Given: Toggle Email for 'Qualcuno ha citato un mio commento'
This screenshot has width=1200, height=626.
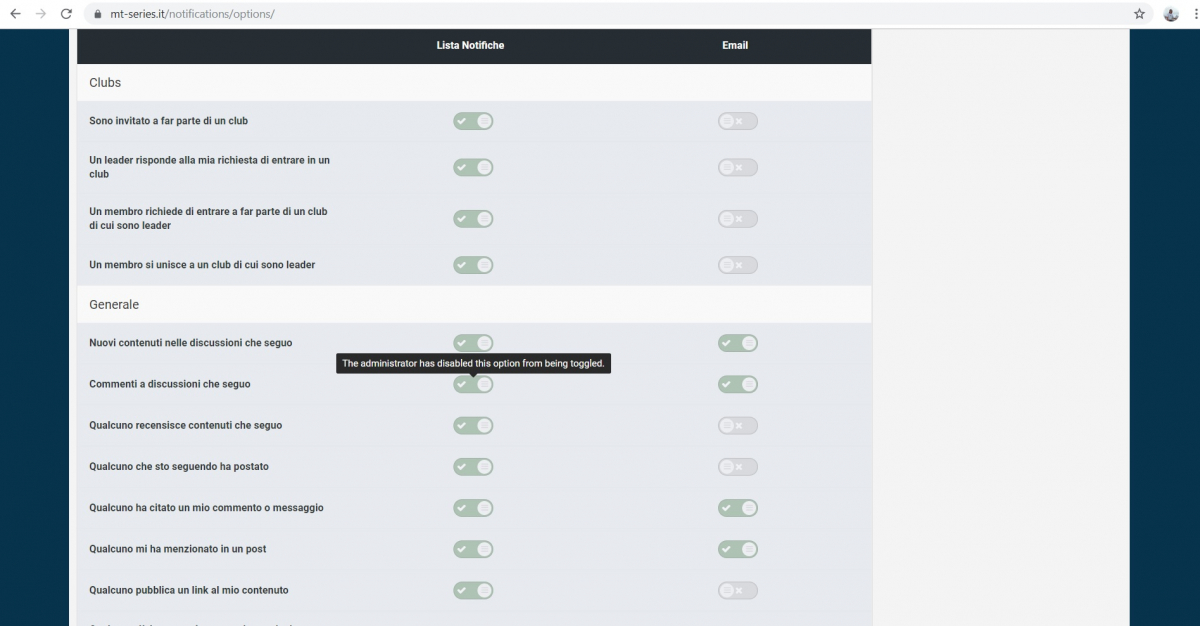Looking at the screenshot, I should point(738,508).
